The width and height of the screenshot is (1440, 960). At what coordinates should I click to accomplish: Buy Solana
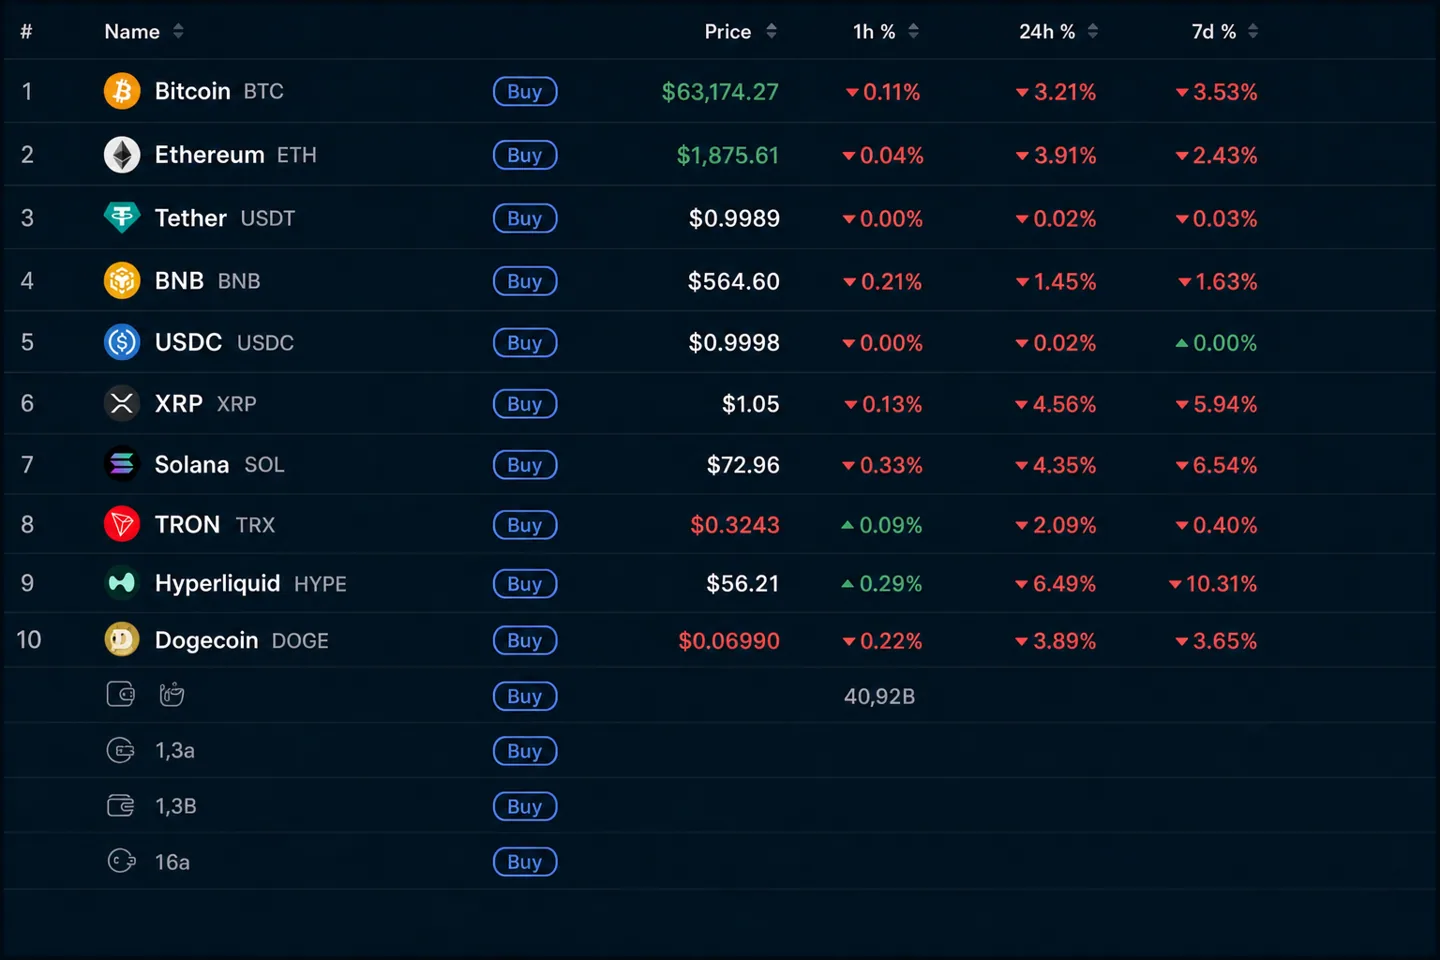(525, 464)
